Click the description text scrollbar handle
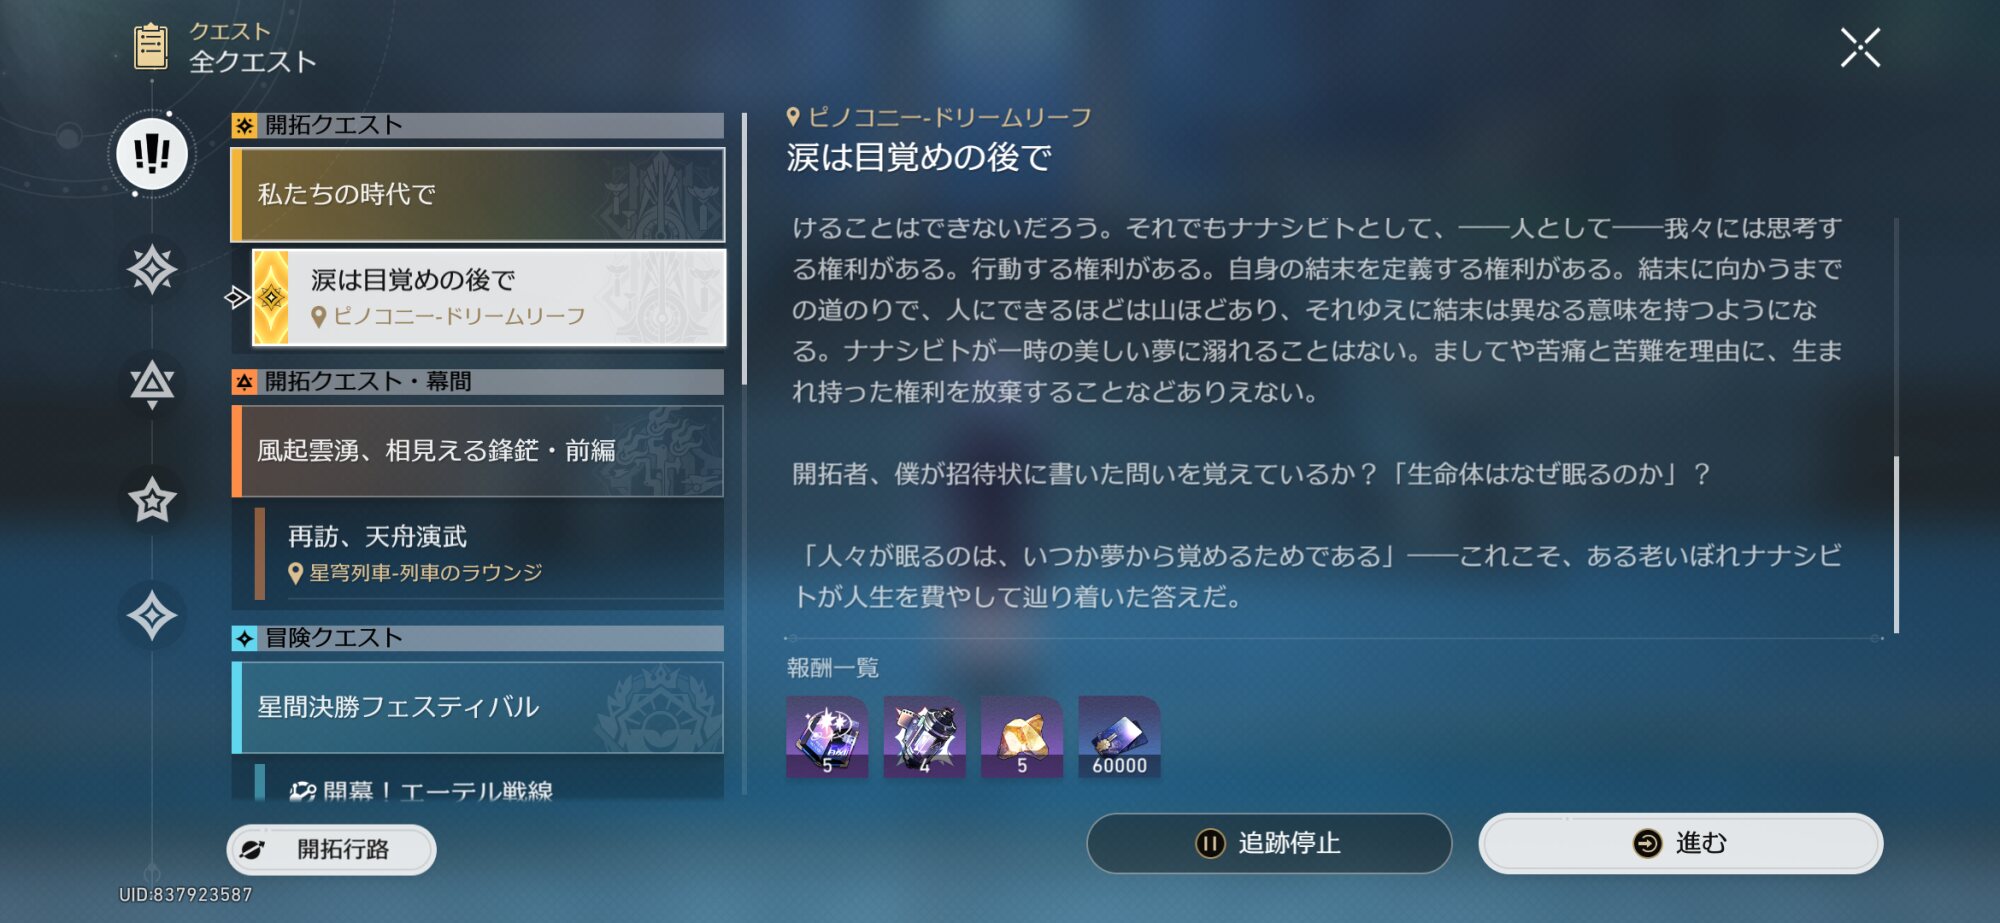2000x923 pixels. pos(1896,545)
